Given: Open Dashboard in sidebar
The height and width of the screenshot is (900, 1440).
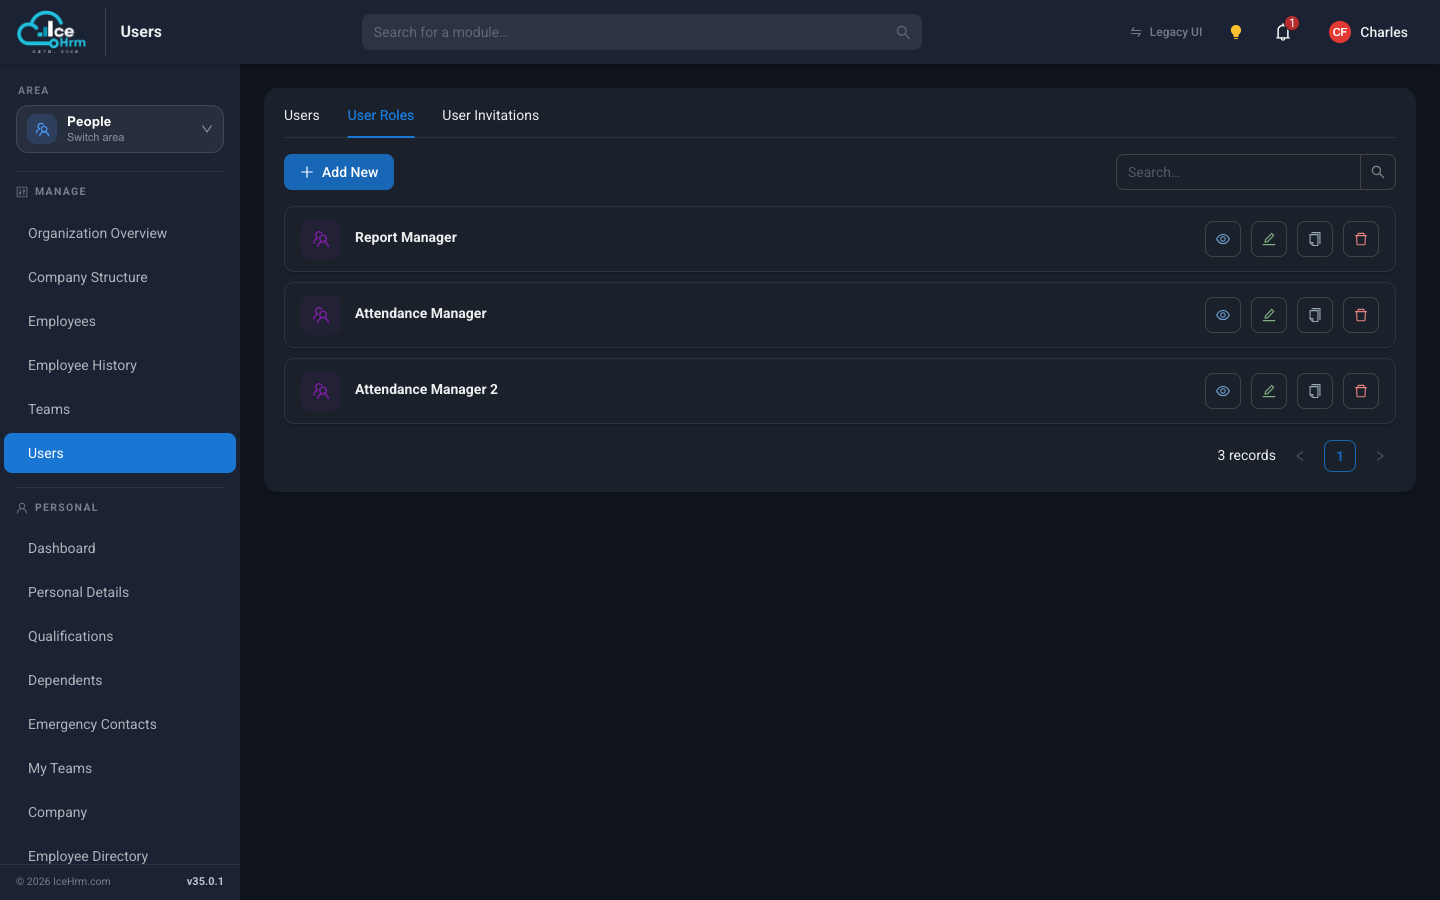Looking at the screenshot, I should pos(120,548).
